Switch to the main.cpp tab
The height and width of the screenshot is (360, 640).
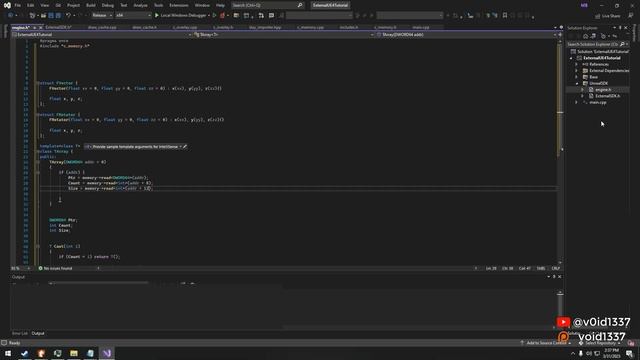pyautogui.click(x=420, y=27)
